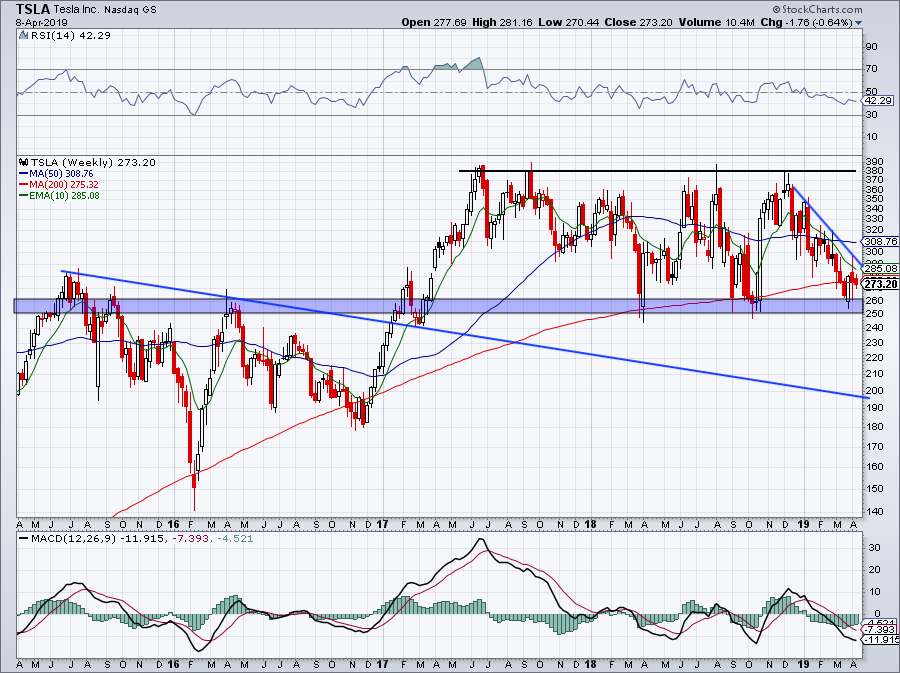Click the 273.20 last price tag on axis
Viewport: 900px width, 673px height.
coord(880,284)
